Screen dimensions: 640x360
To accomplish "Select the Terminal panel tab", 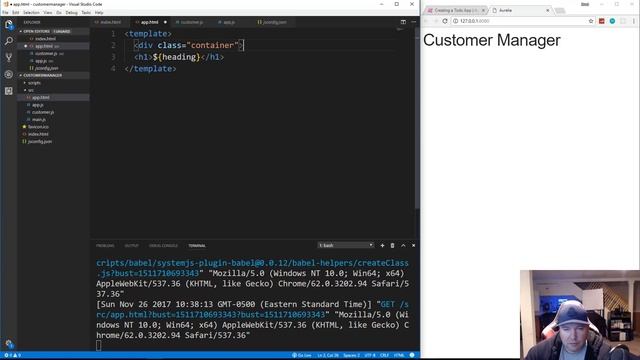I will [x=197, y=246].
